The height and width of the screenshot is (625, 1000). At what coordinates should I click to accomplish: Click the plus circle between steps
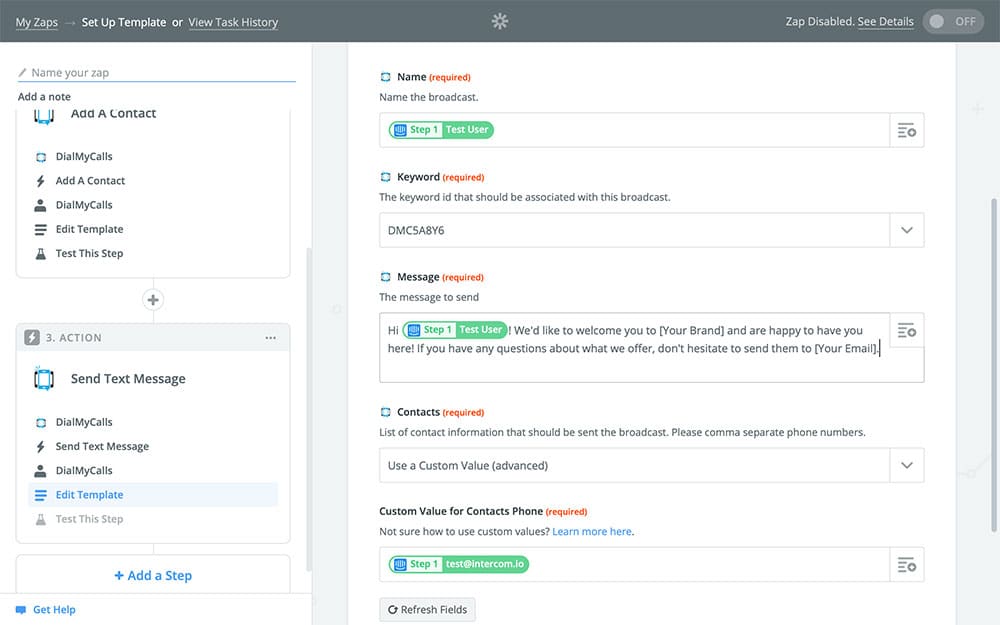(153, 300)
